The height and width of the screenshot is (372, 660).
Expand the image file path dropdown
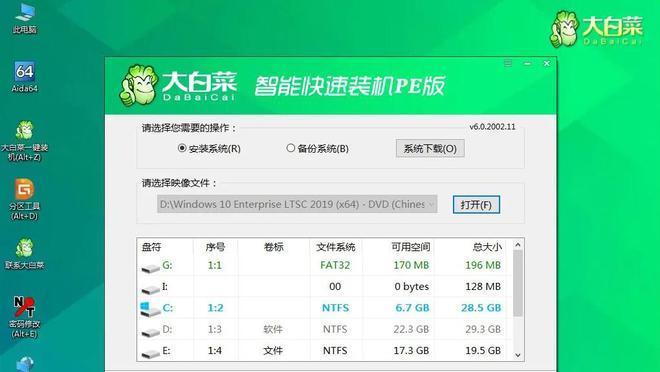(x=431, y=205)
